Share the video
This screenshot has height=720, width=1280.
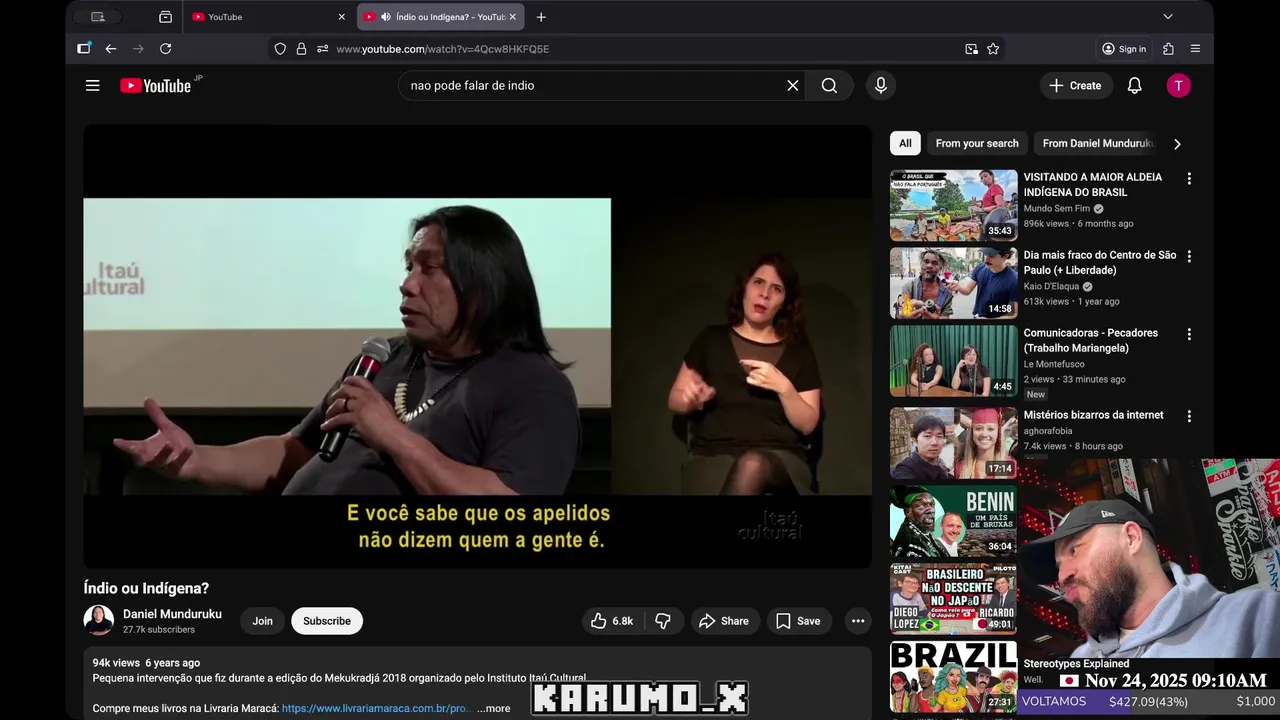coord(723,621)
